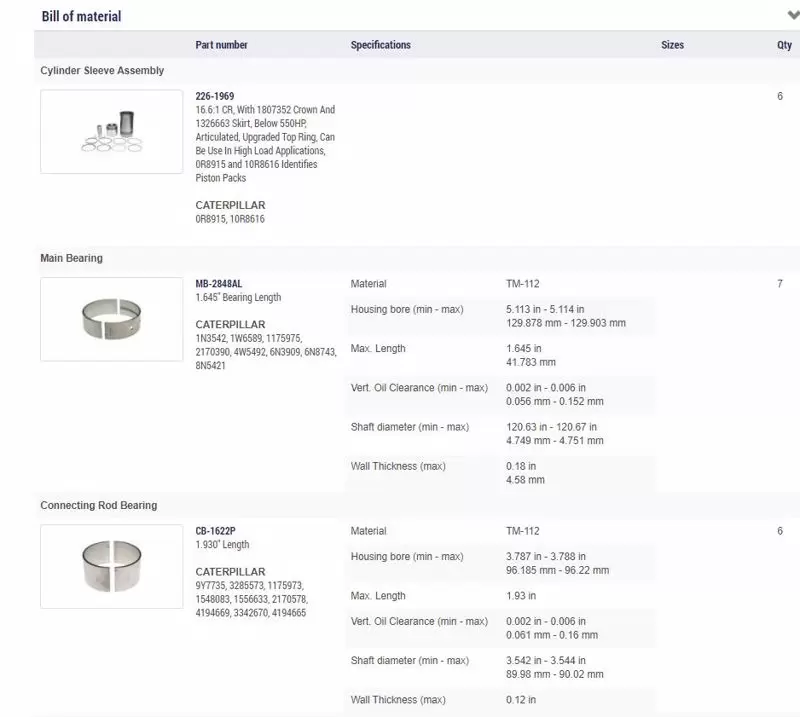Click the Sizes column header
800x717 pixels.
[x=672, y=45]
